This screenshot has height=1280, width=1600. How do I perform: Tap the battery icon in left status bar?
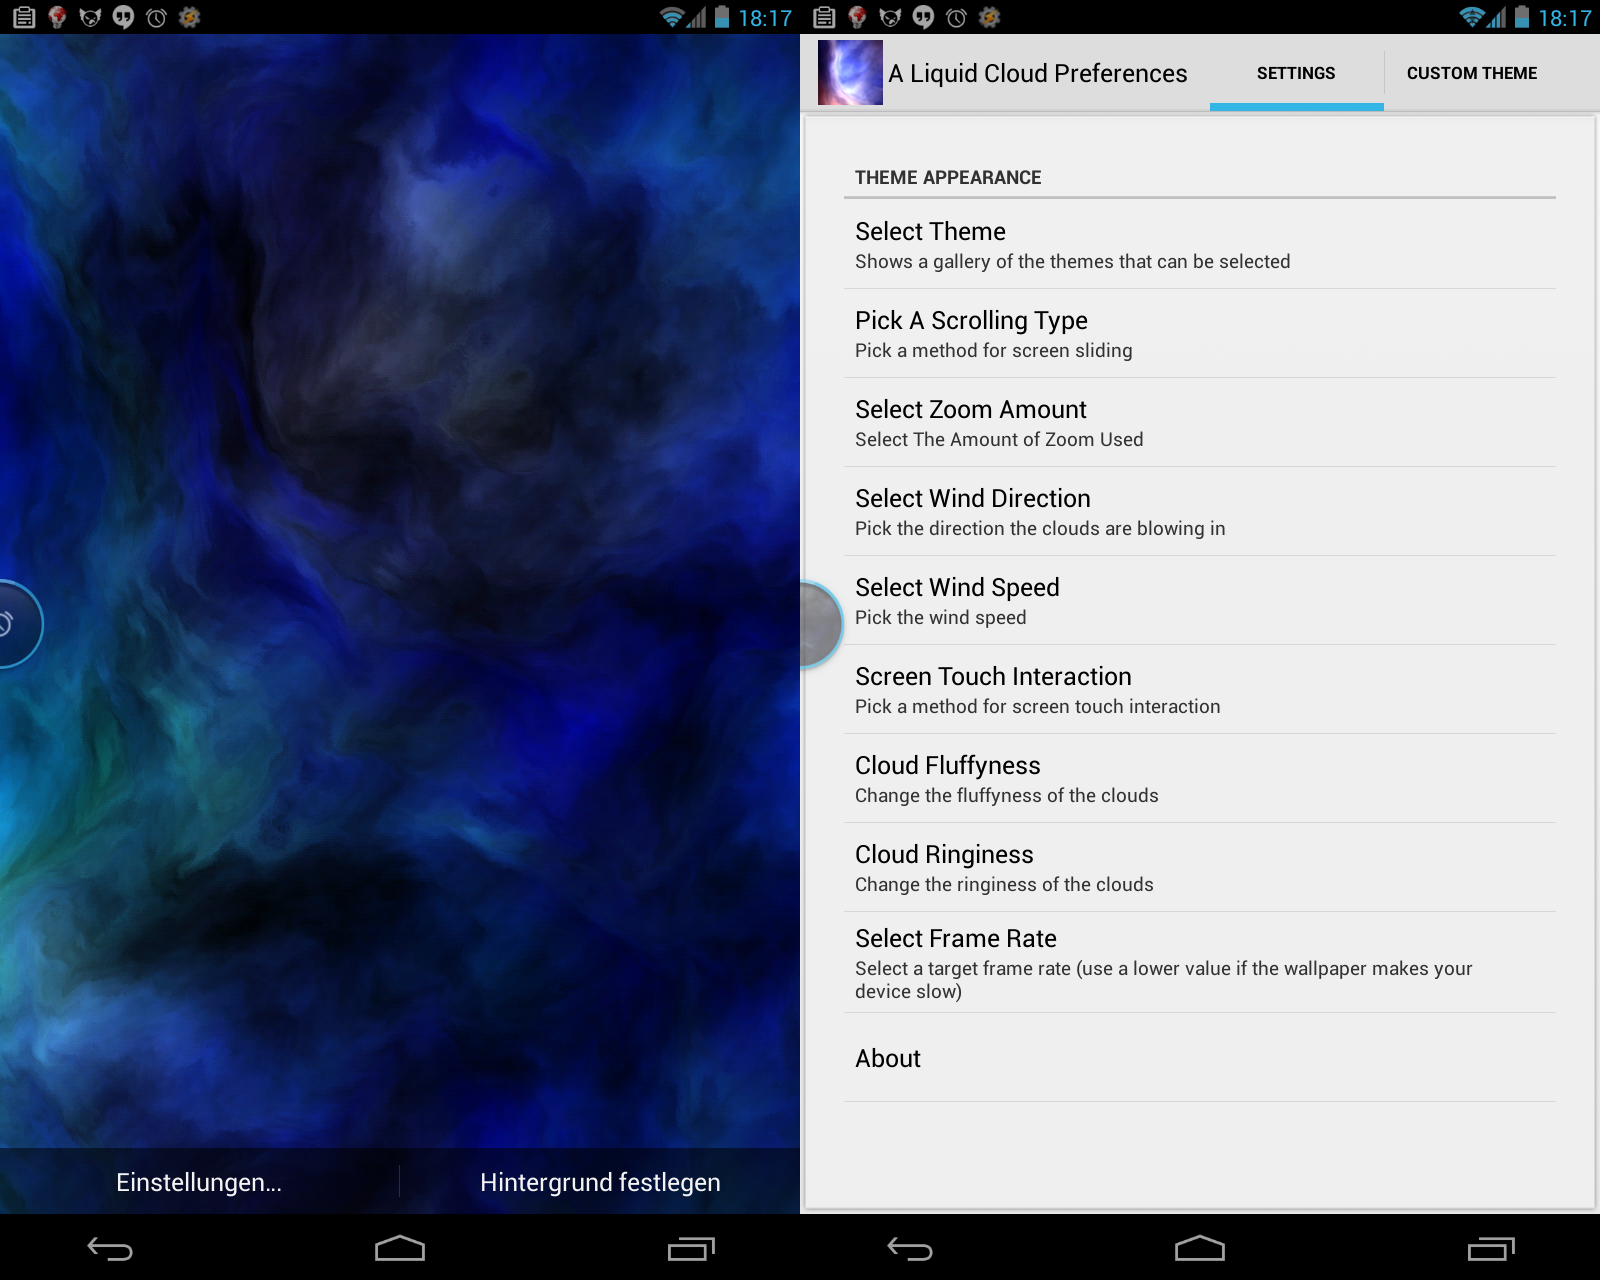722,17
